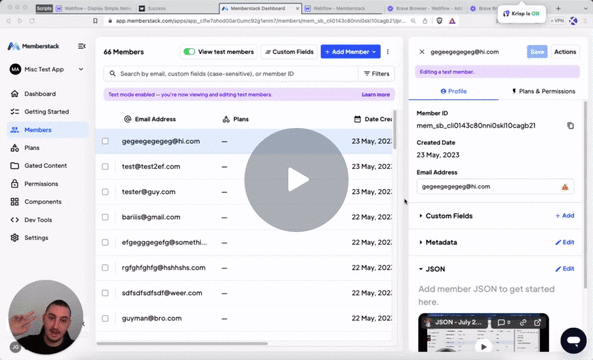This screenshot has width=593, height=360.
Task: Click the Memberstack logo
Action: tap(33, 46)
